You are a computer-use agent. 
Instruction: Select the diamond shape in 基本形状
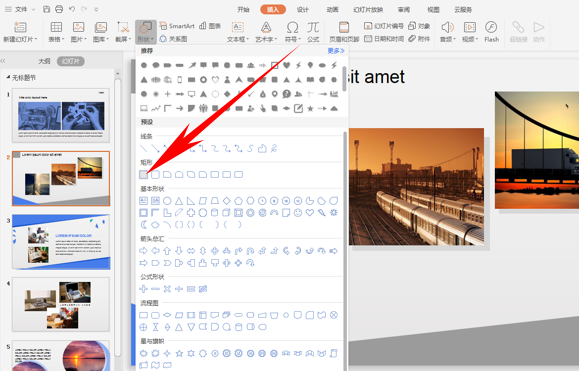(227, 201)
